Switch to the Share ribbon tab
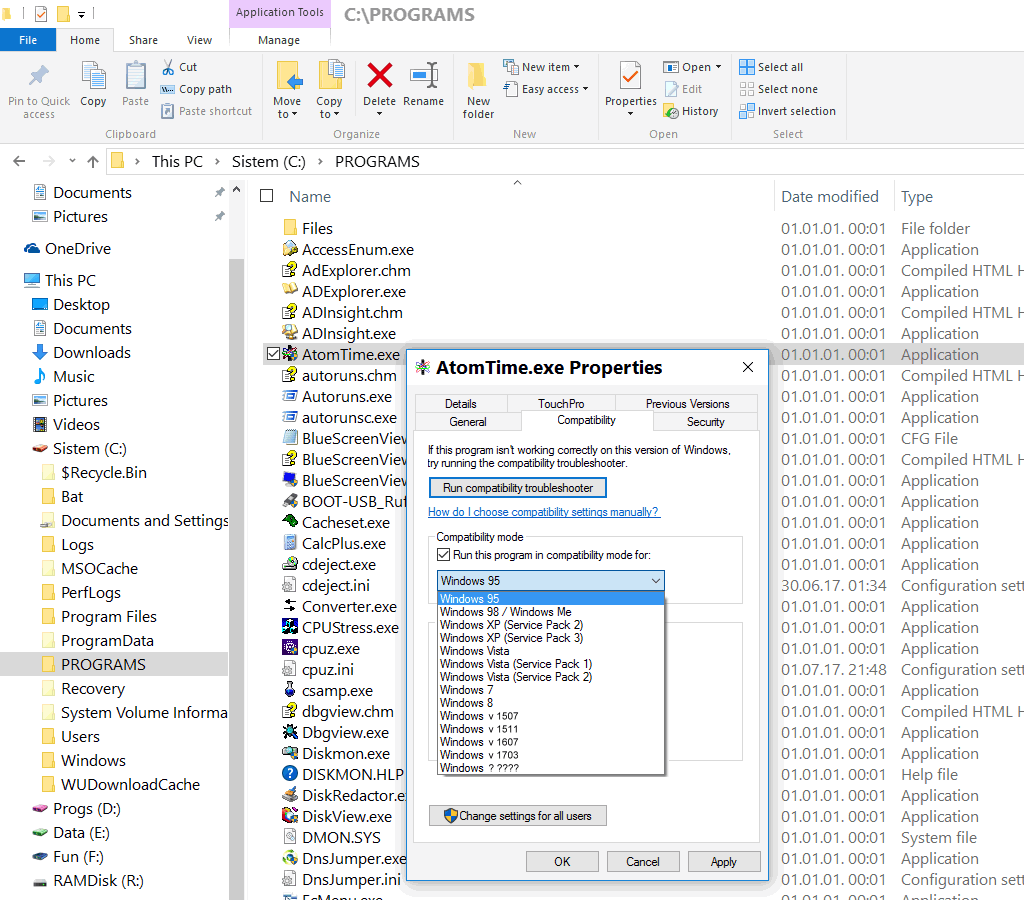The height and width of the screenshot is (900, 1024). 143,40
